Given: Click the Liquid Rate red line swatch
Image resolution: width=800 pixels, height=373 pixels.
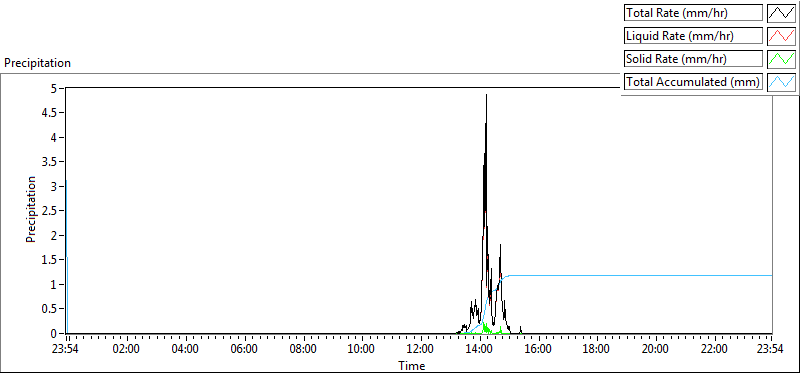Looking at the screenshot, I should [781, 36].
